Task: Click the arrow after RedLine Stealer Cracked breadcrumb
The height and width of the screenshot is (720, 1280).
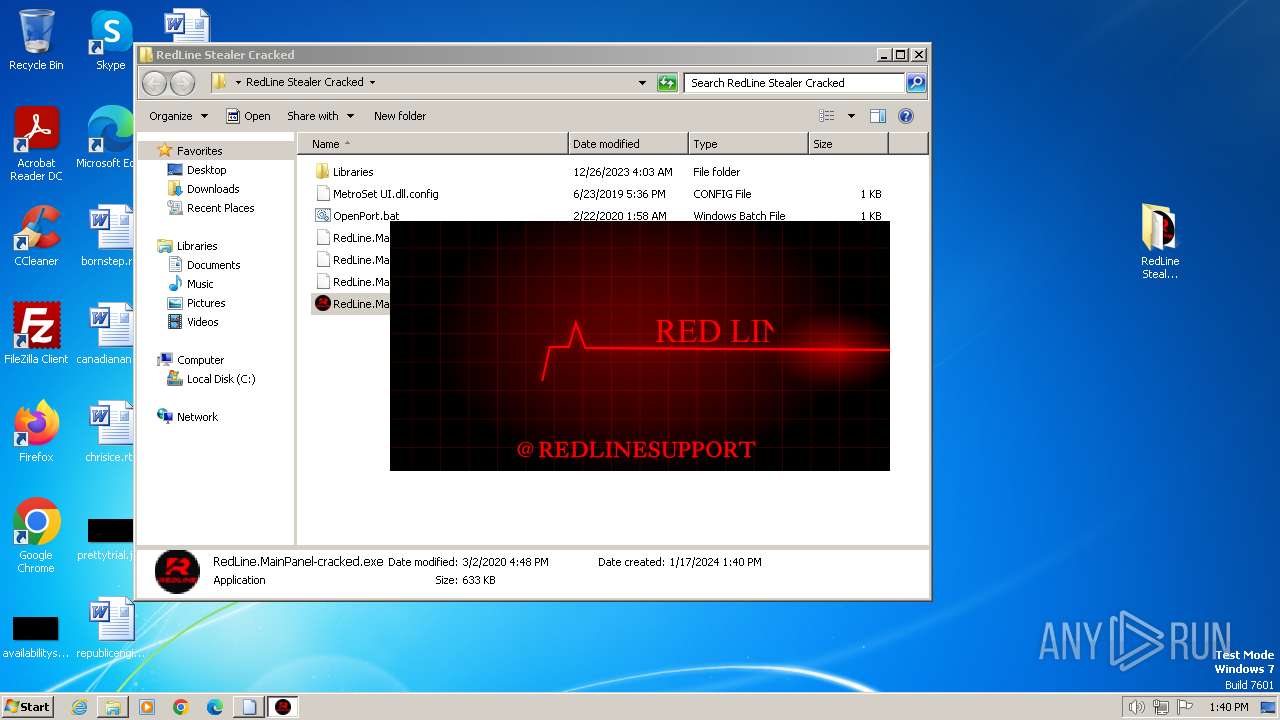Action: 373,83
